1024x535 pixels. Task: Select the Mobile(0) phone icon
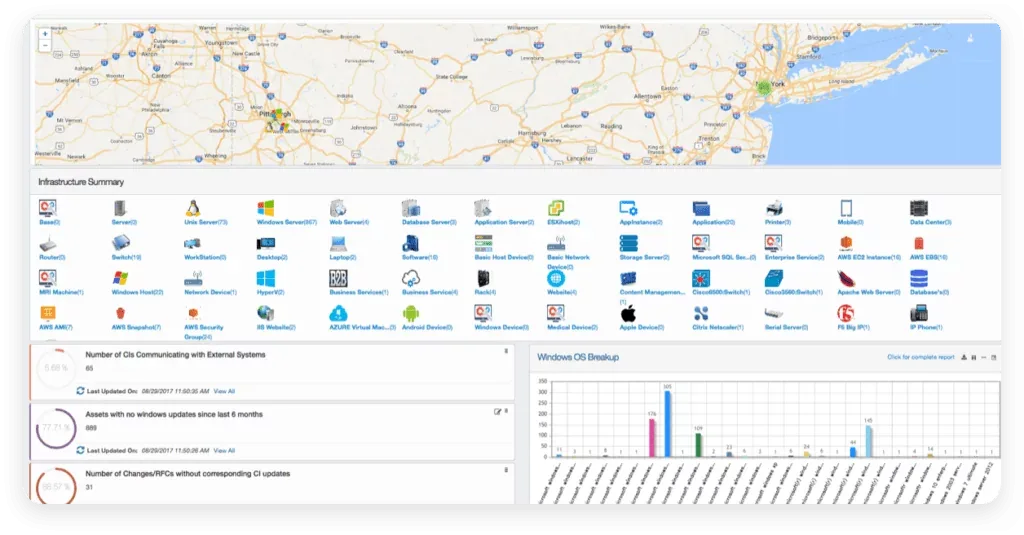846,208
